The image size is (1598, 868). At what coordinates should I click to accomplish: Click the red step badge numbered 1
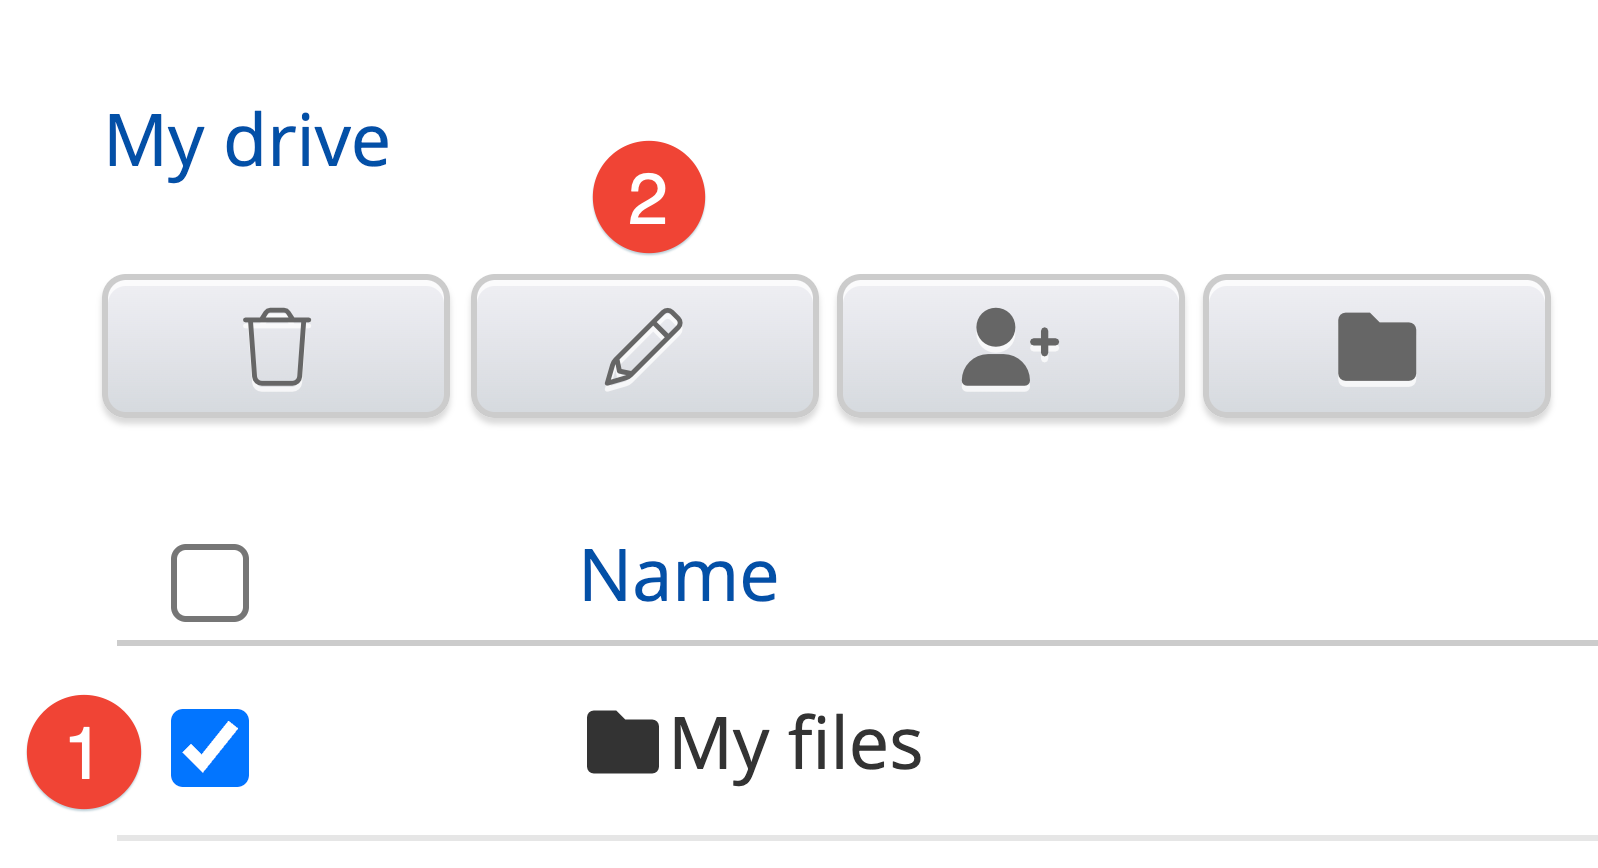pyautogui.click(x=84, y=751)
